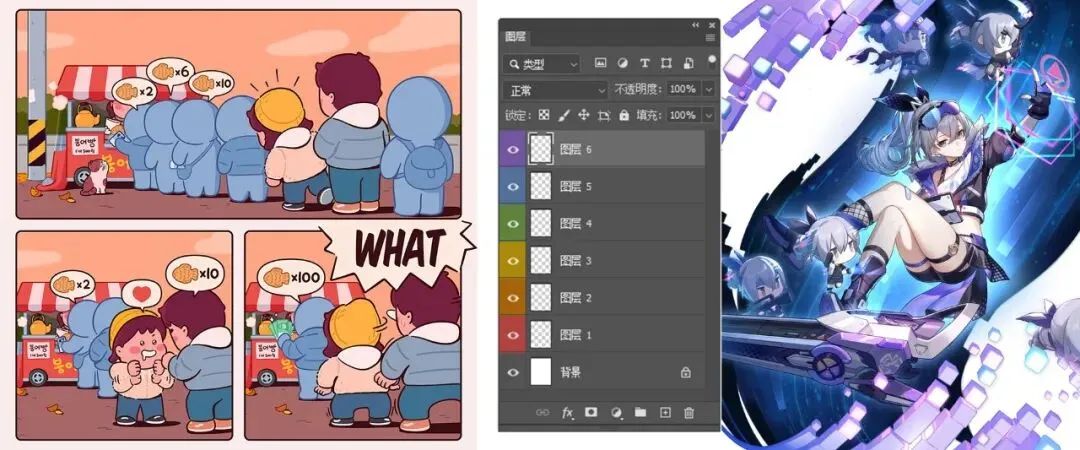1080x450 pixels.
Task: Click the lock position move icon
Action: coord(584,115)
